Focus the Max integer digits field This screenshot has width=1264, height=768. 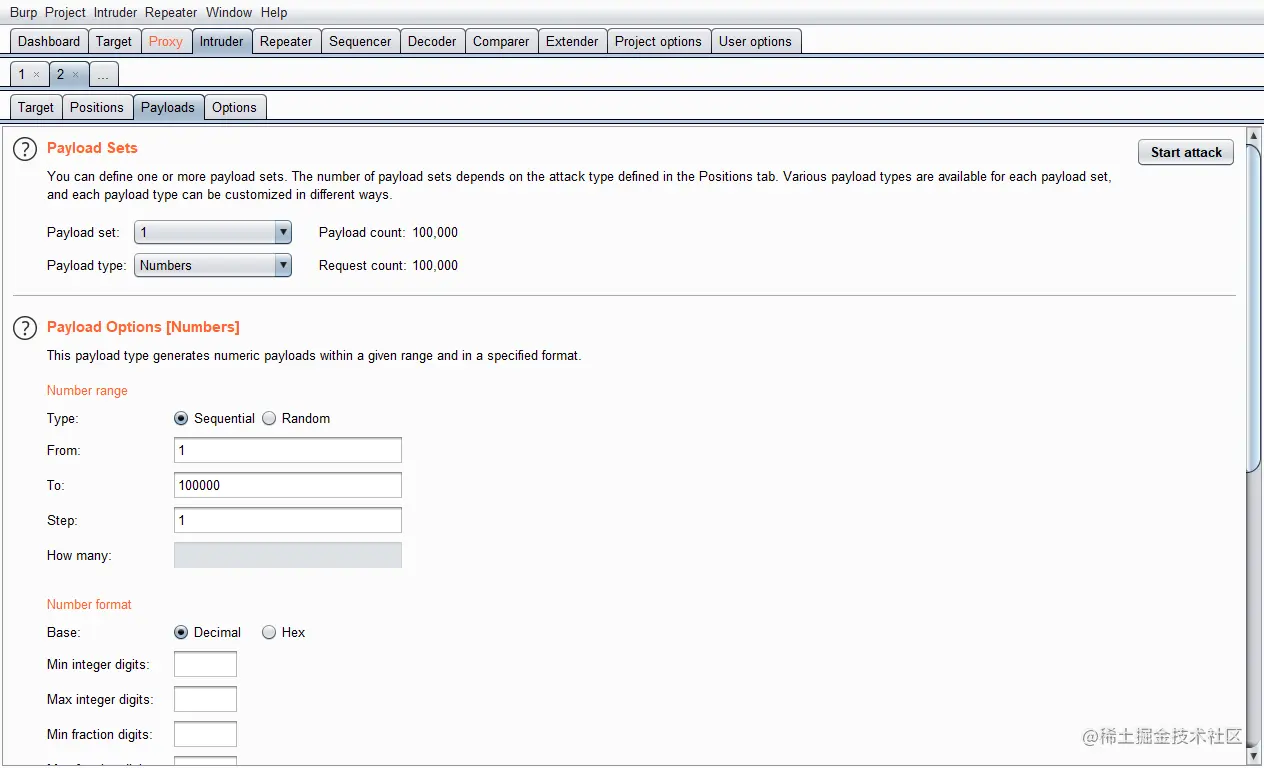pyautogui.click(x=205, y=700)
